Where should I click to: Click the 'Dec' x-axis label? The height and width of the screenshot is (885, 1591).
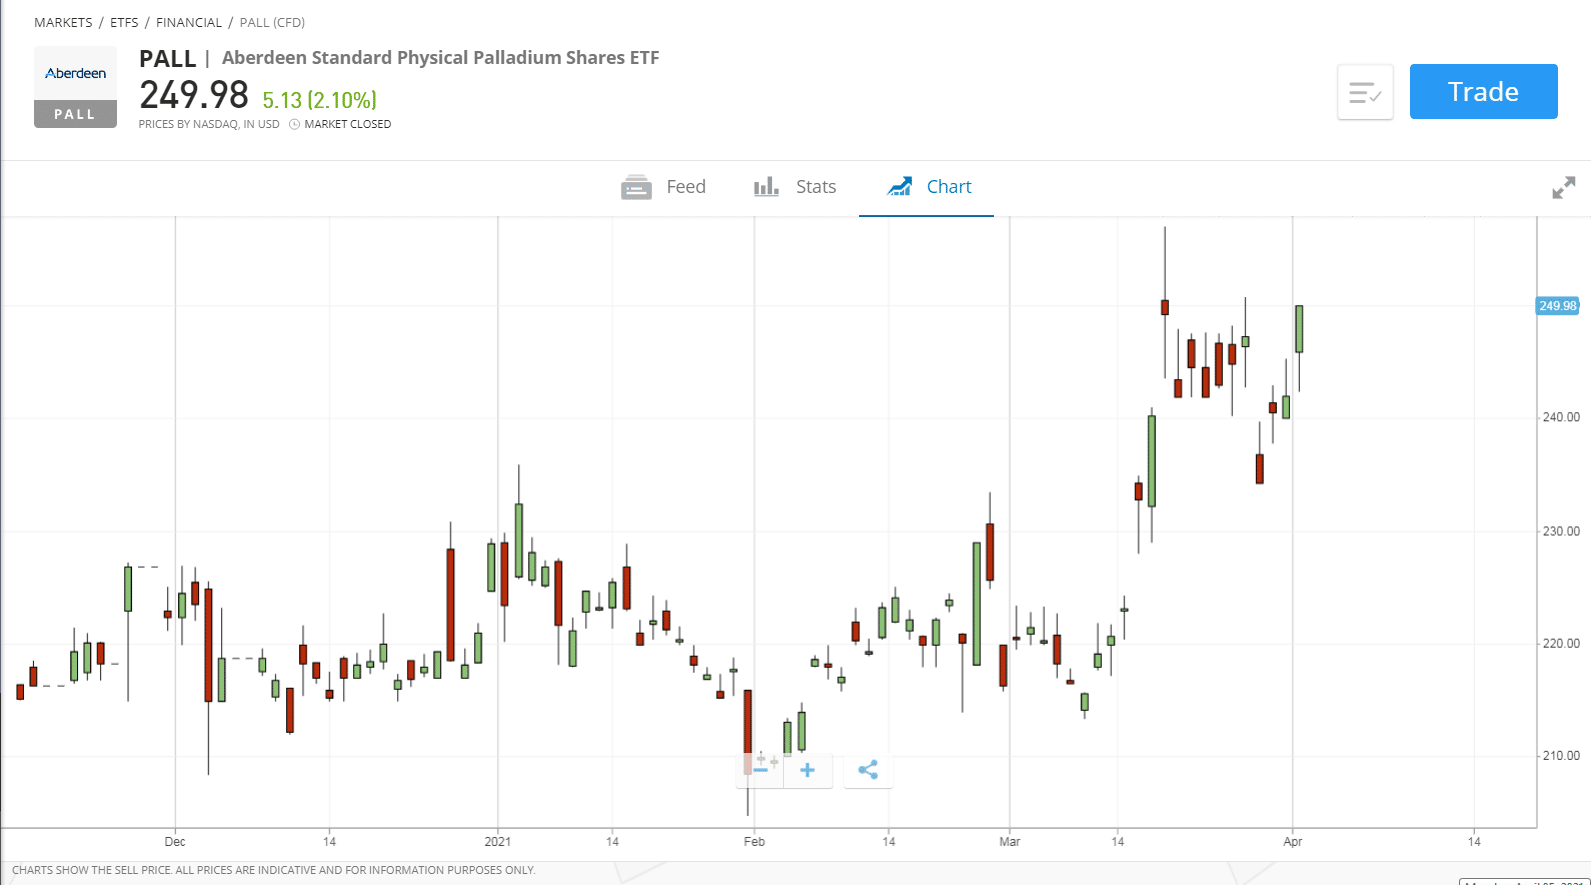[175, 842]
